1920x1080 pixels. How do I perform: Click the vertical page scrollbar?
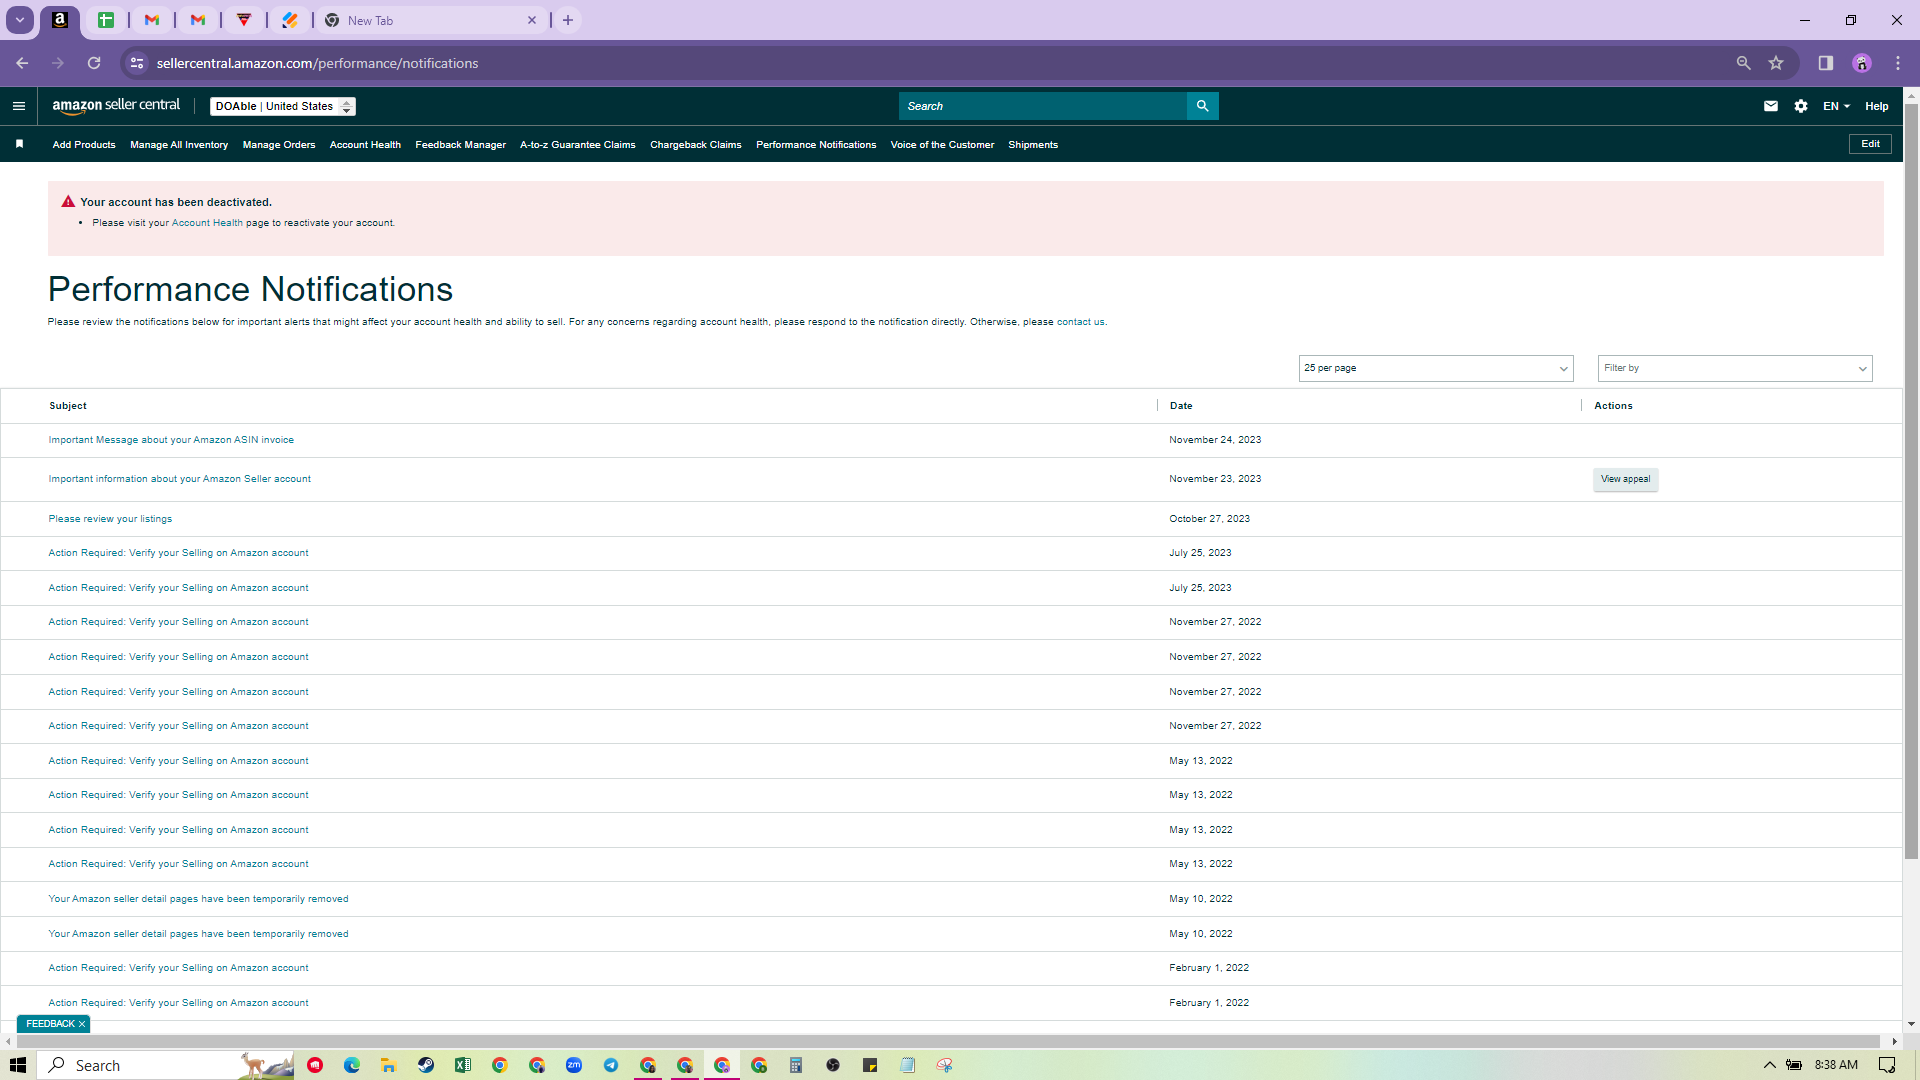coord(1911,480)
